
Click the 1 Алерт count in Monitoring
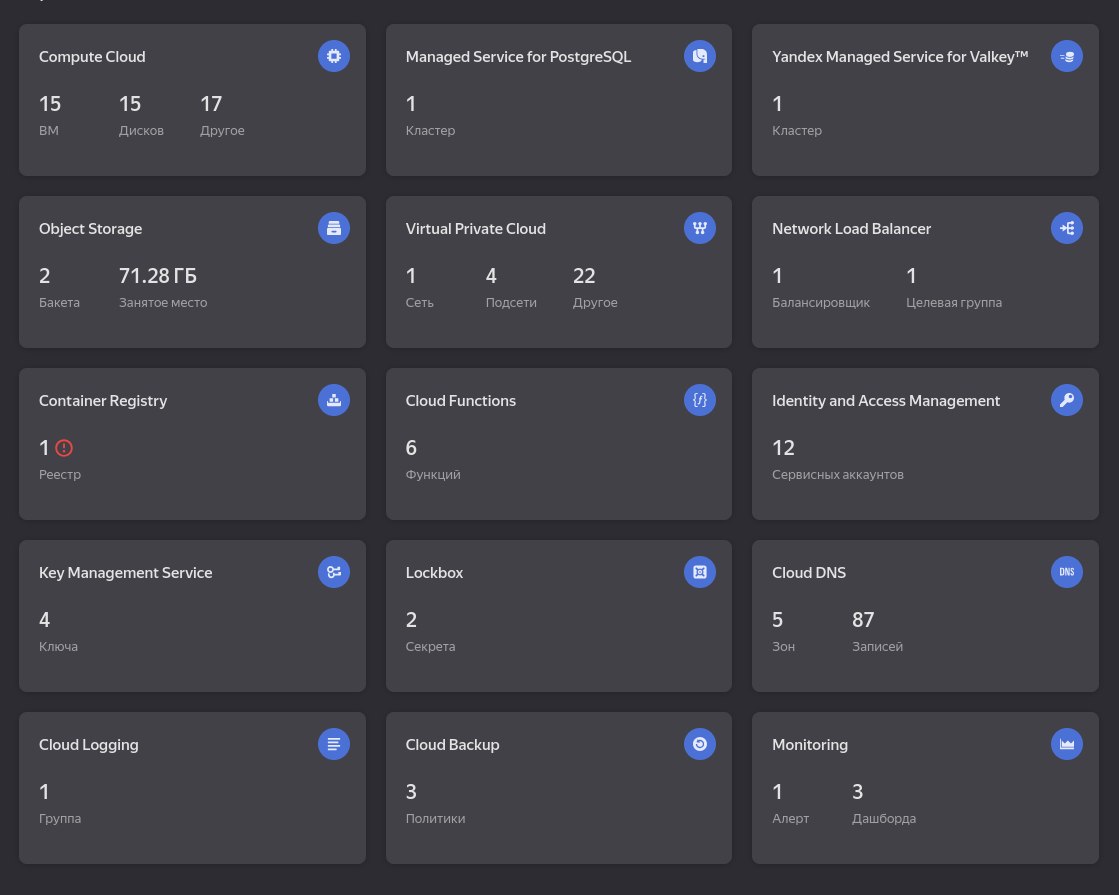(791, 802)
